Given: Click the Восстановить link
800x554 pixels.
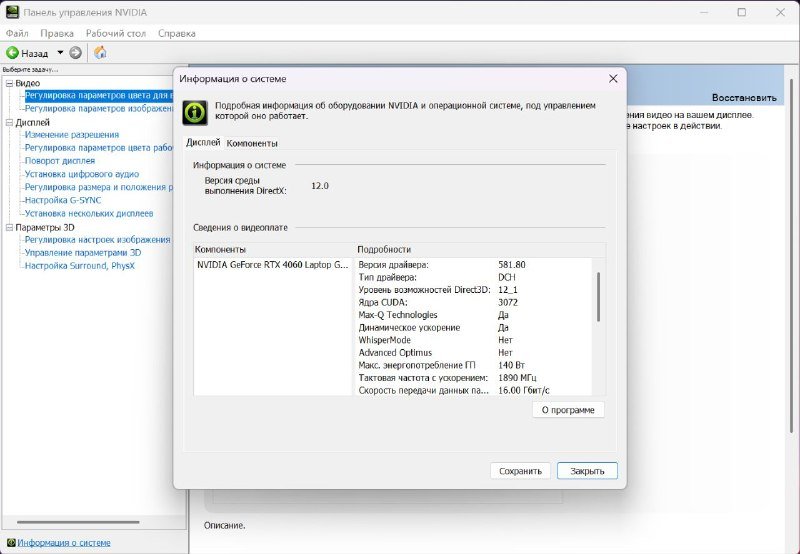Looking at the screenshot, I should pyautogui.click(x=744, y=97).
